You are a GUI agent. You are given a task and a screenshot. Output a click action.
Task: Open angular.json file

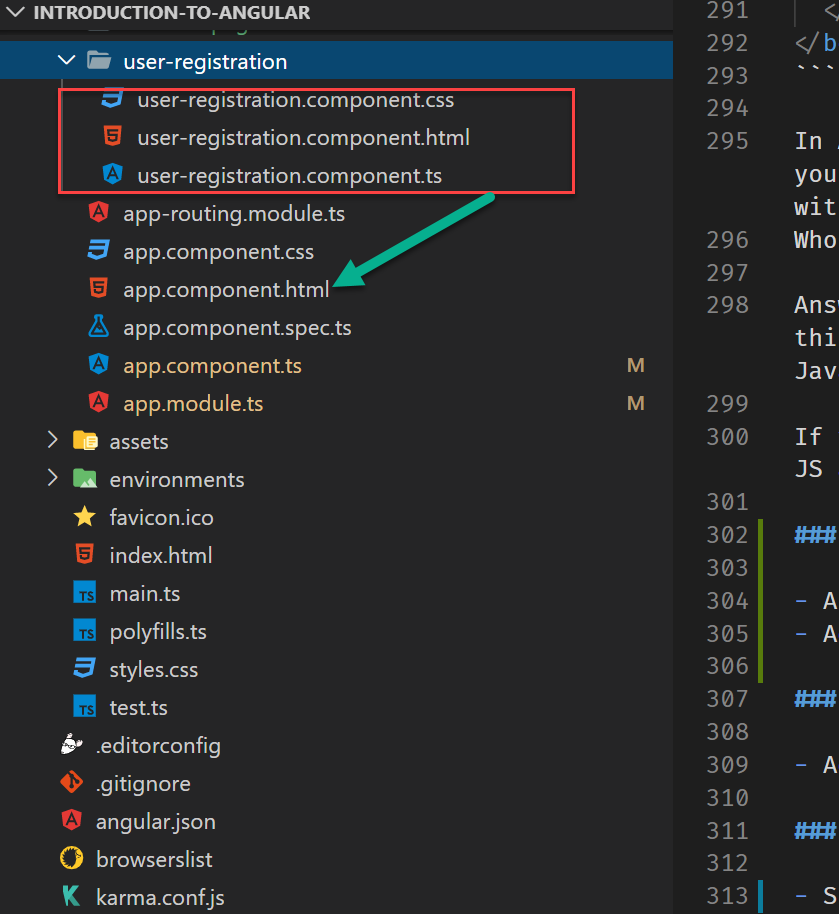point(156,821)
